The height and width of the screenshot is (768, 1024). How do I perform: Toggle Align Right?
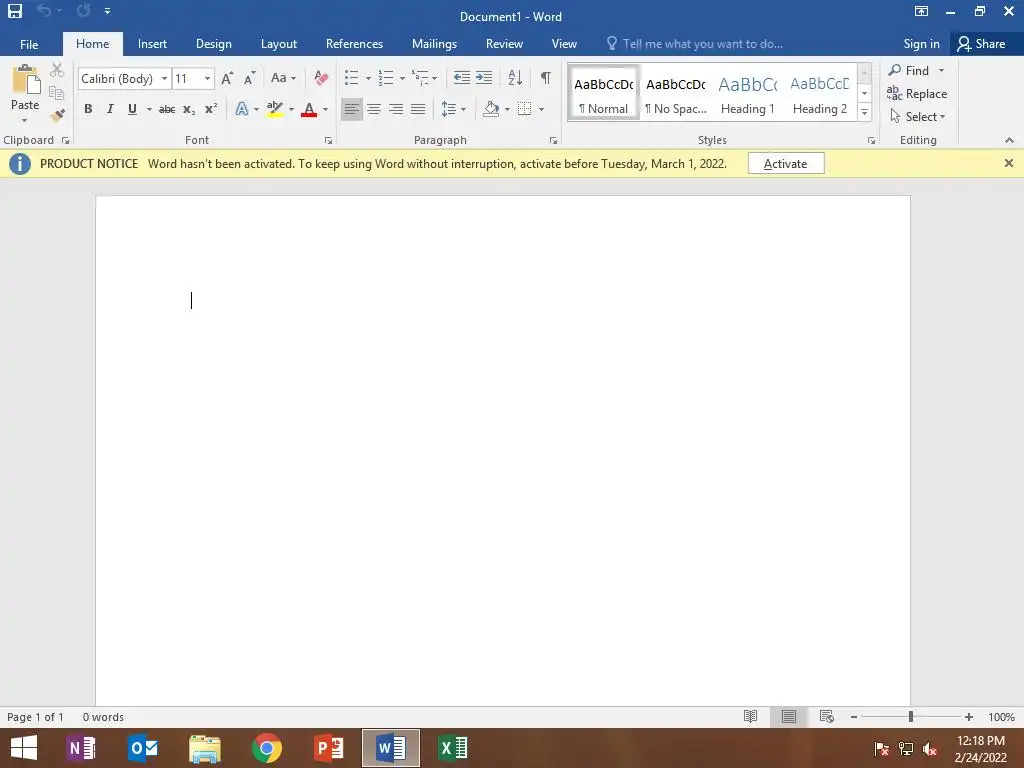pyautogui.click(x=396, y=109)
